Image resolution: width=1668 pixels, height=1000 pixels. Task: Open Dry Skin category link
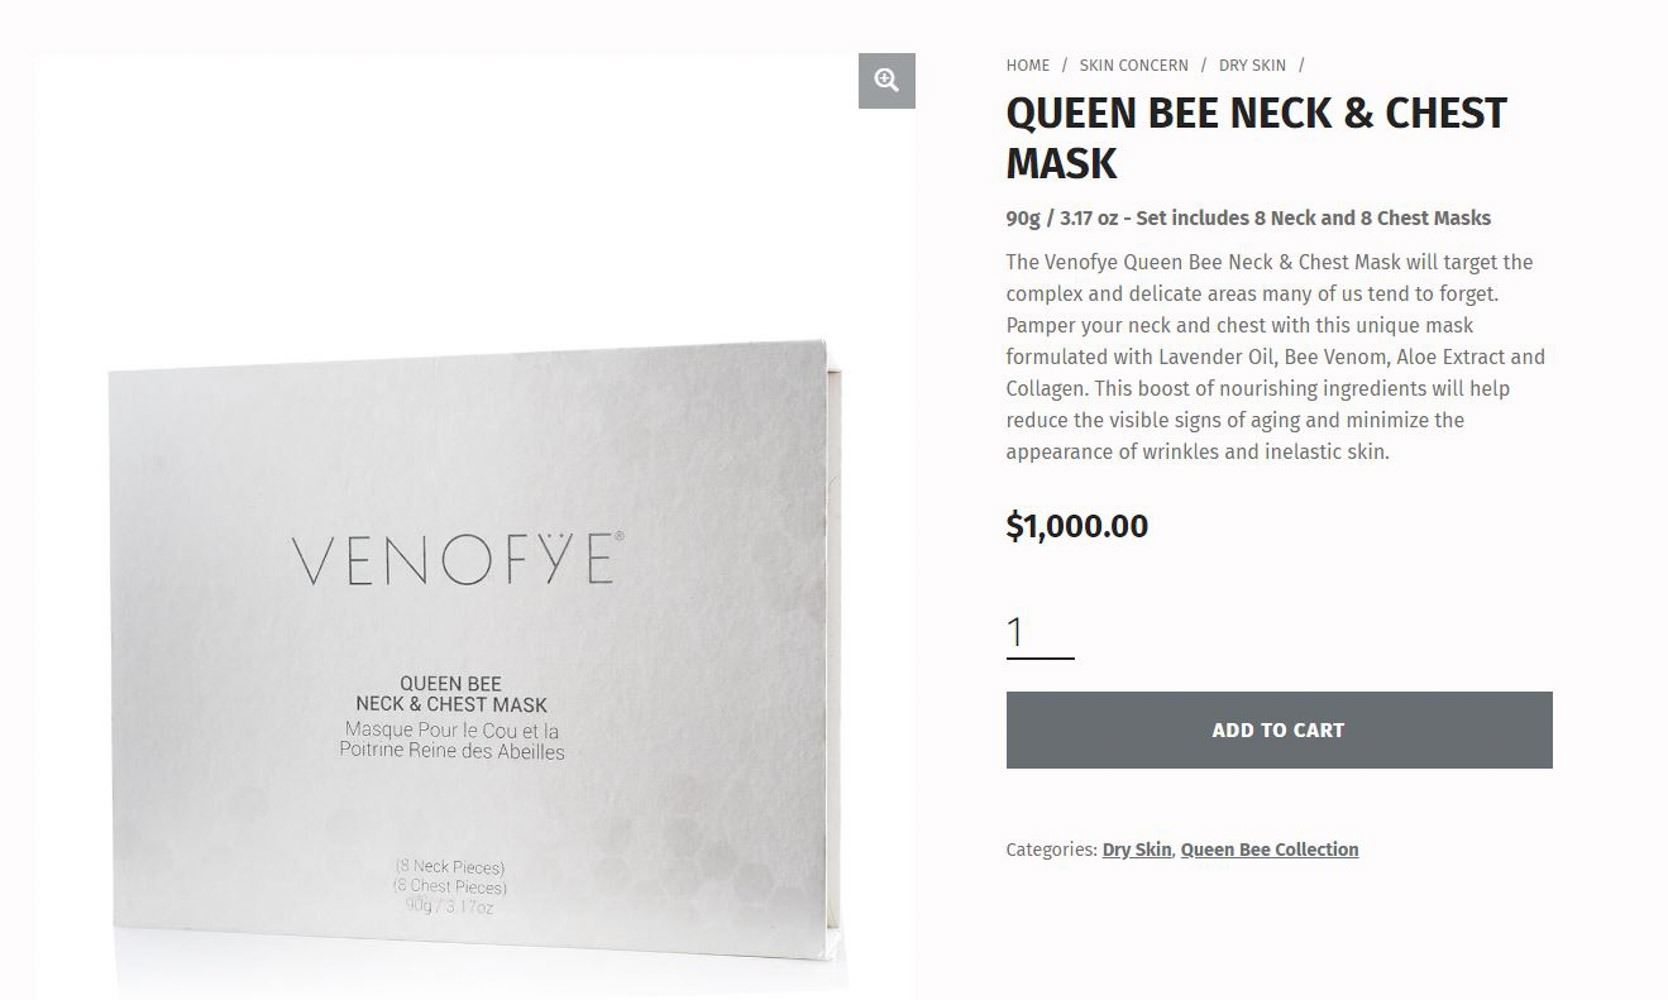tap(1136, 849)
